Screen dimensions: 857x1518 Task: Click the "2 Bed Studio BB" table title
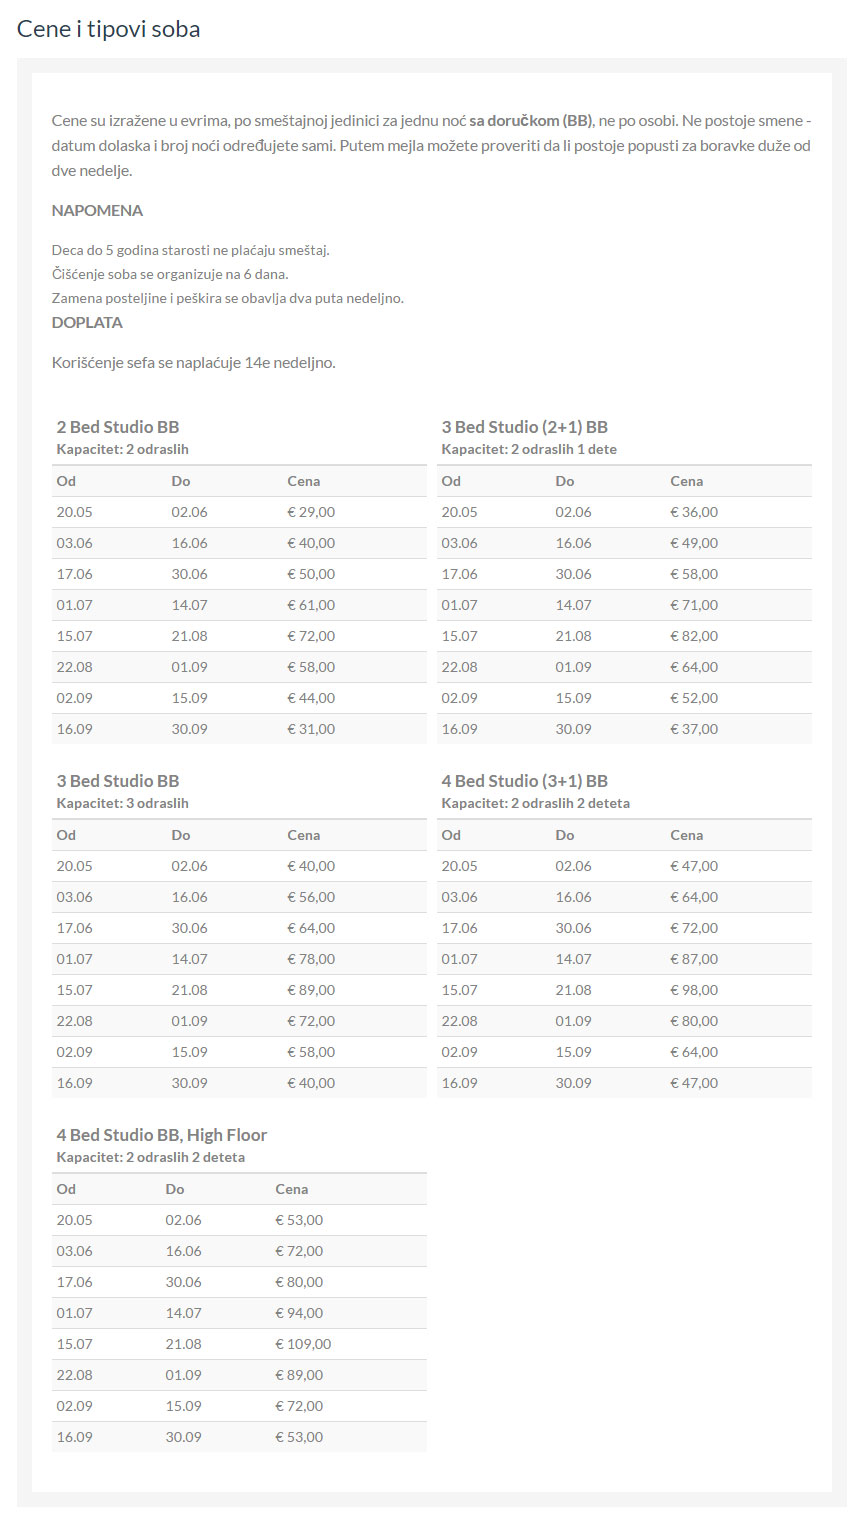[x=118, y=427]
